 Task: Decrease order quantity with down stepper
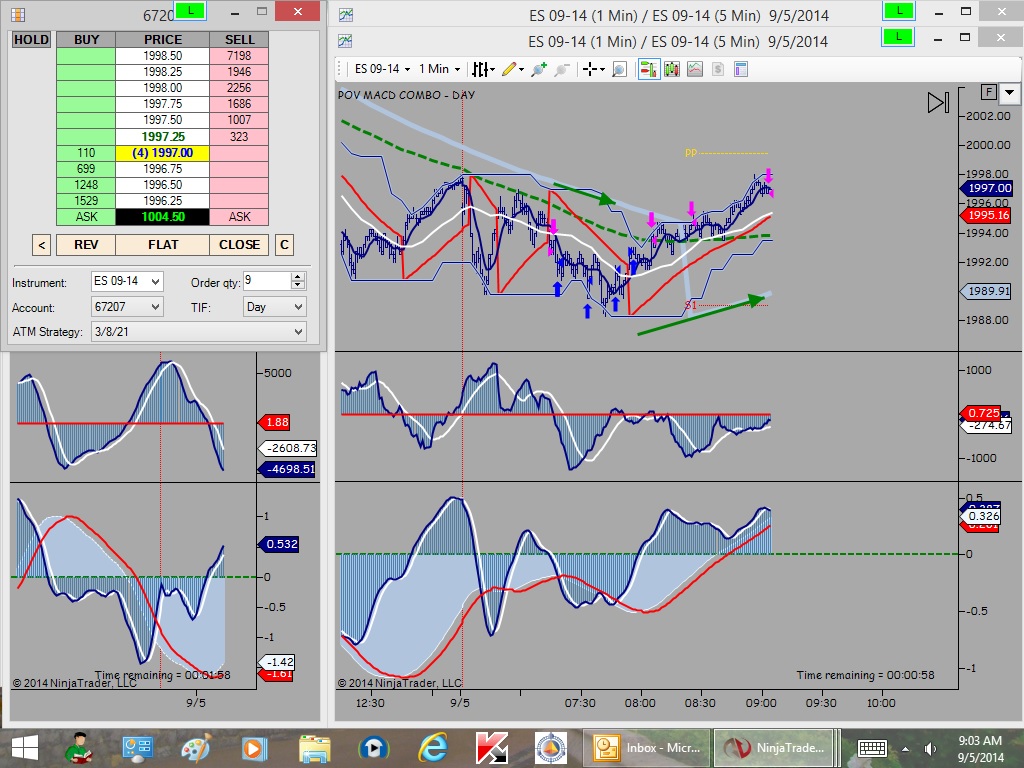tap(298, 286)
